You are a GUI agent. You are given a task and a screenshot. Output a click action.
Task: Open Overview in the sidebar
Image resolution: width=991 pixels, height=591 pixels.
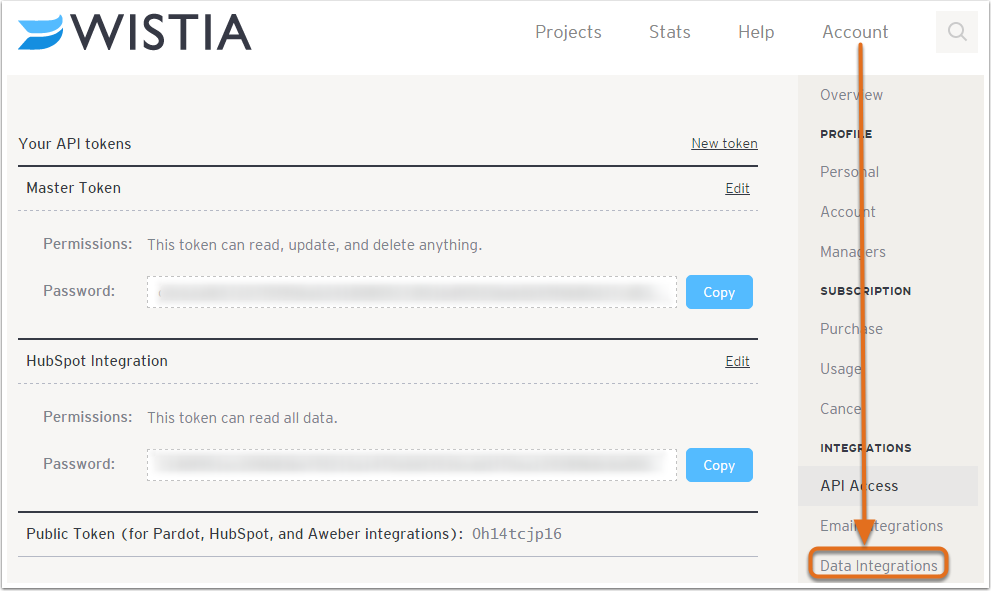tap(851, 95)
